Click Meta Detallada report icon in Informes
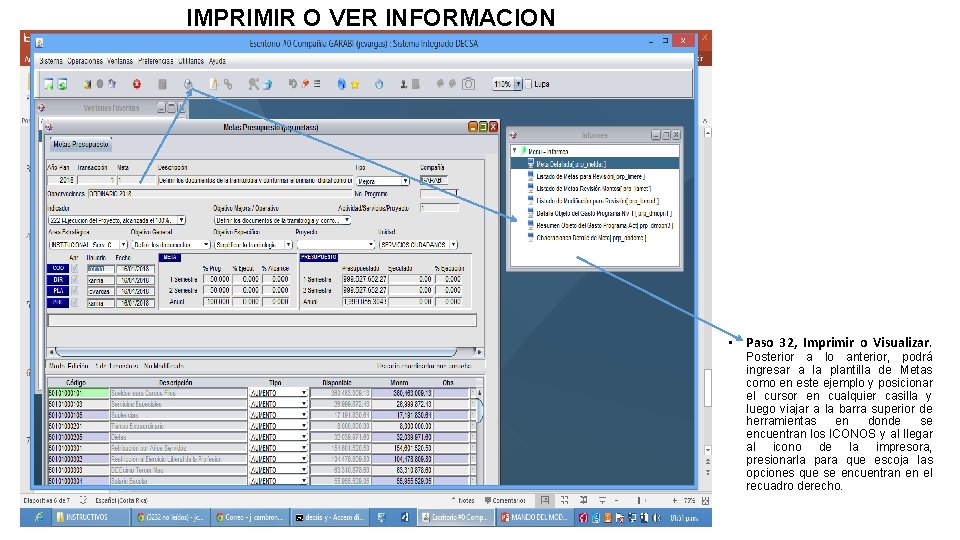The height and width of the screenshot is (540, 960). 531,163
